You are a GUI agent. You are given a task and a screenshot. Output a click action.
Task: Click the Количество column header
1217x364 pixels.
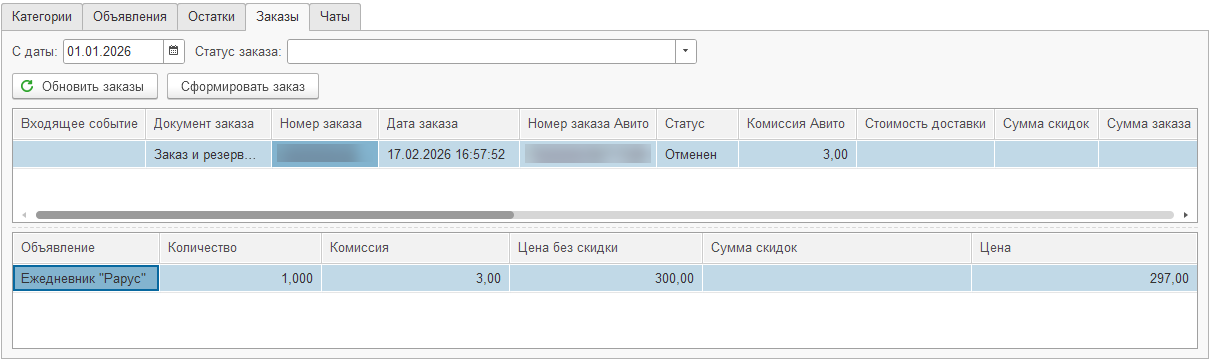240,248
